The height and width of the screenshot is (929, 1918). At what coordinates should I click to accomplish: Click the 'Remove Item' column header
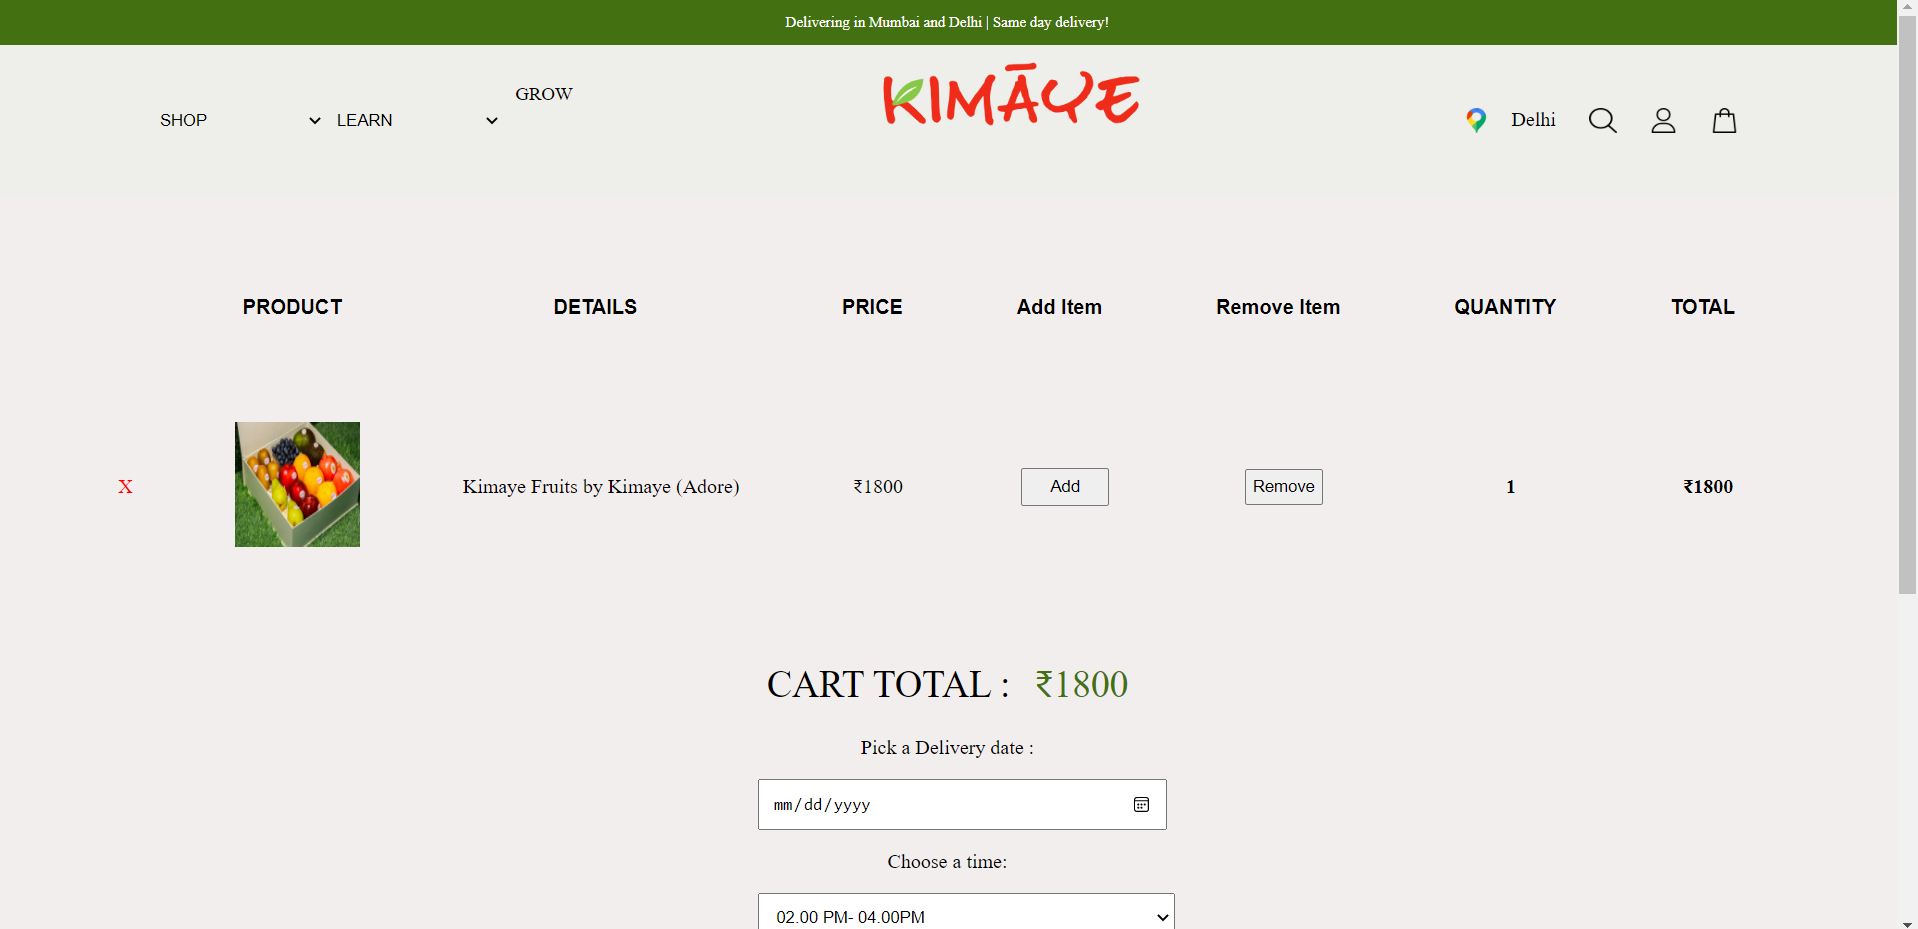pos(1278,307)
